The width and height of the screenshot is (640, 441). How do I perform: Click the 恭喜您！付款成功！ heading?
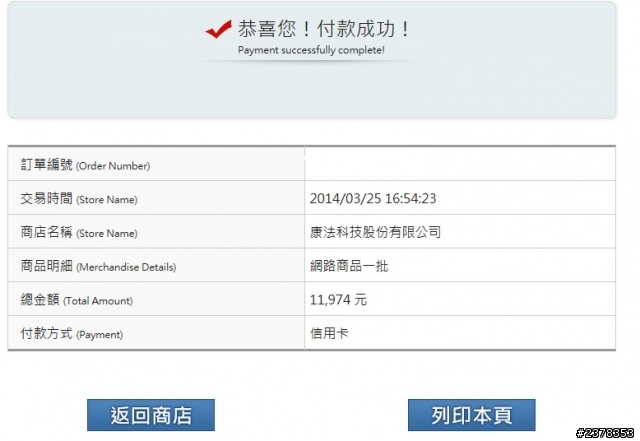[x=324, y=29]
